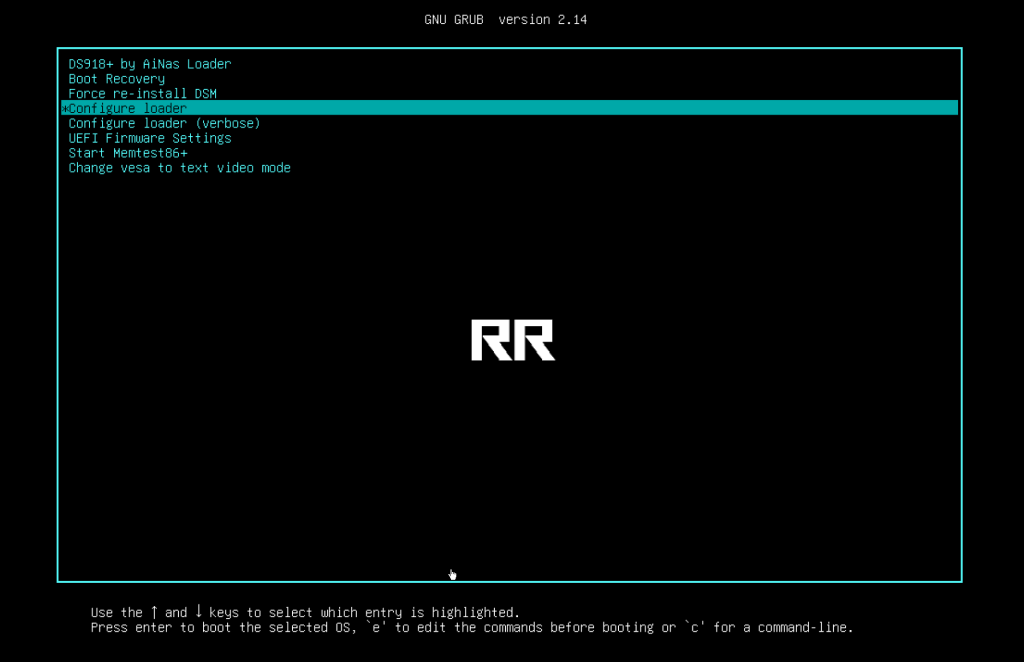1024x662 pixels.
Task: Open UEFI Firmware Settings entry
Action: [x=150, y=138]
